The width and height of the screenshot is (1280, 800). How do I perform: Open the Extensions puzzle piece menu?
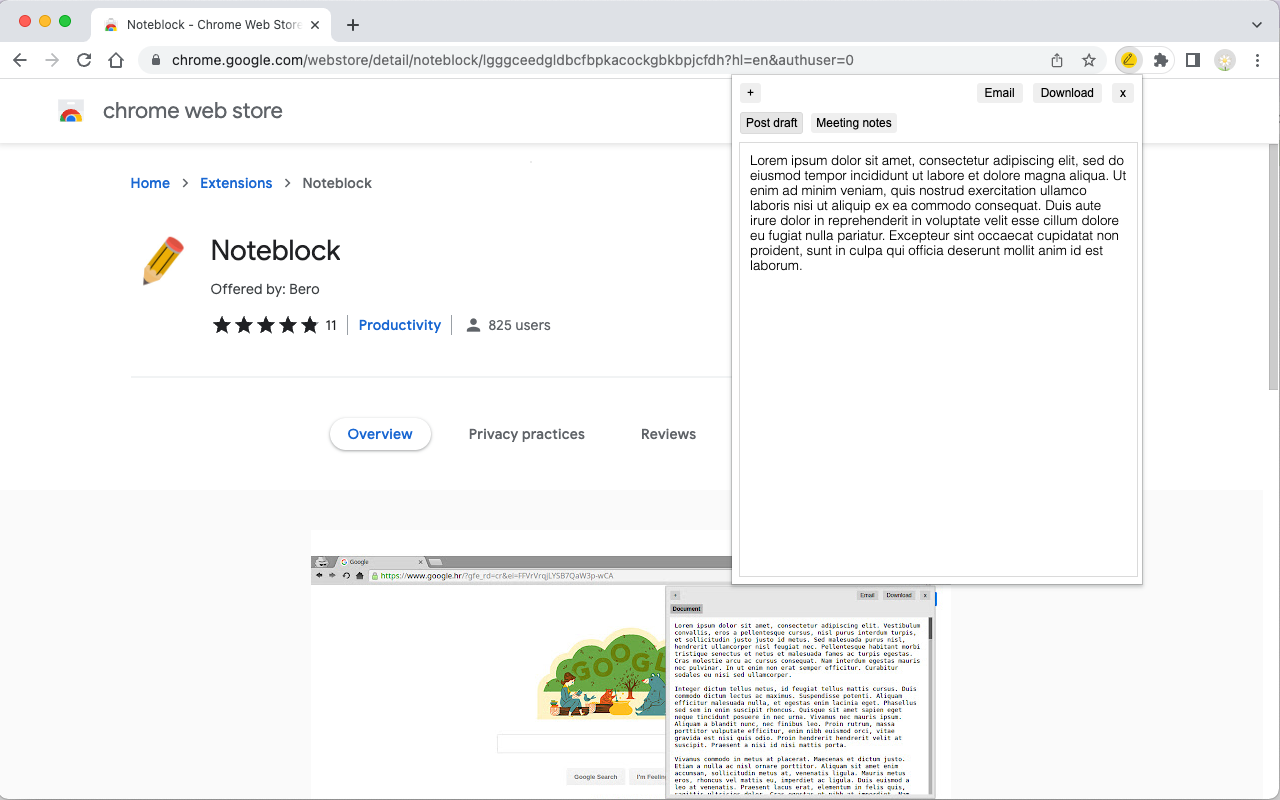tap(1160, 60)
